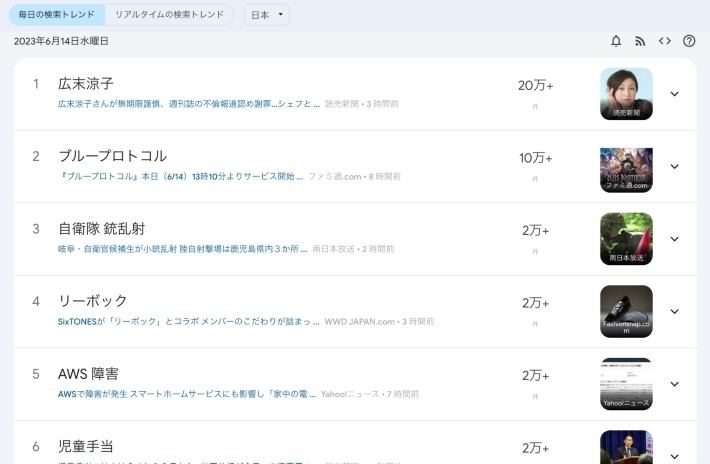Click the trend title 自衛隊 銃乱射
This screenshot has height=464, width=710.
101,229
